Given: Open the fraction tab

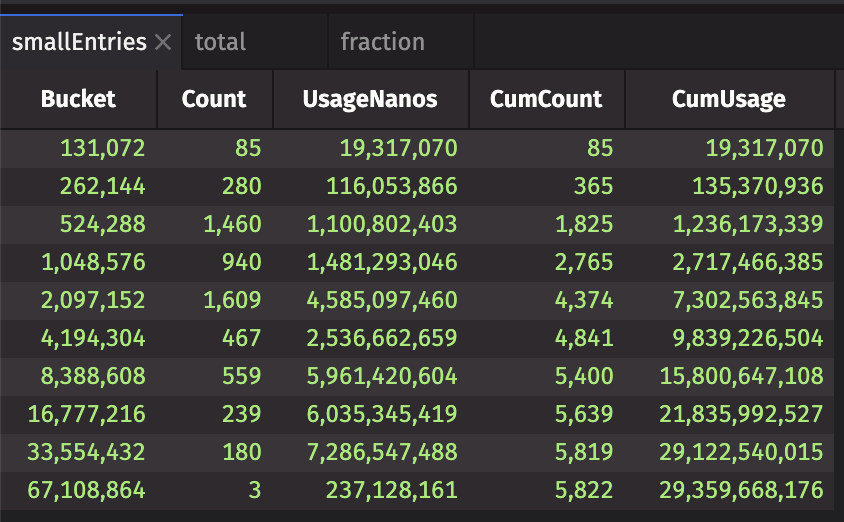Looking at the screenshot, I should (x=382, y=42).
